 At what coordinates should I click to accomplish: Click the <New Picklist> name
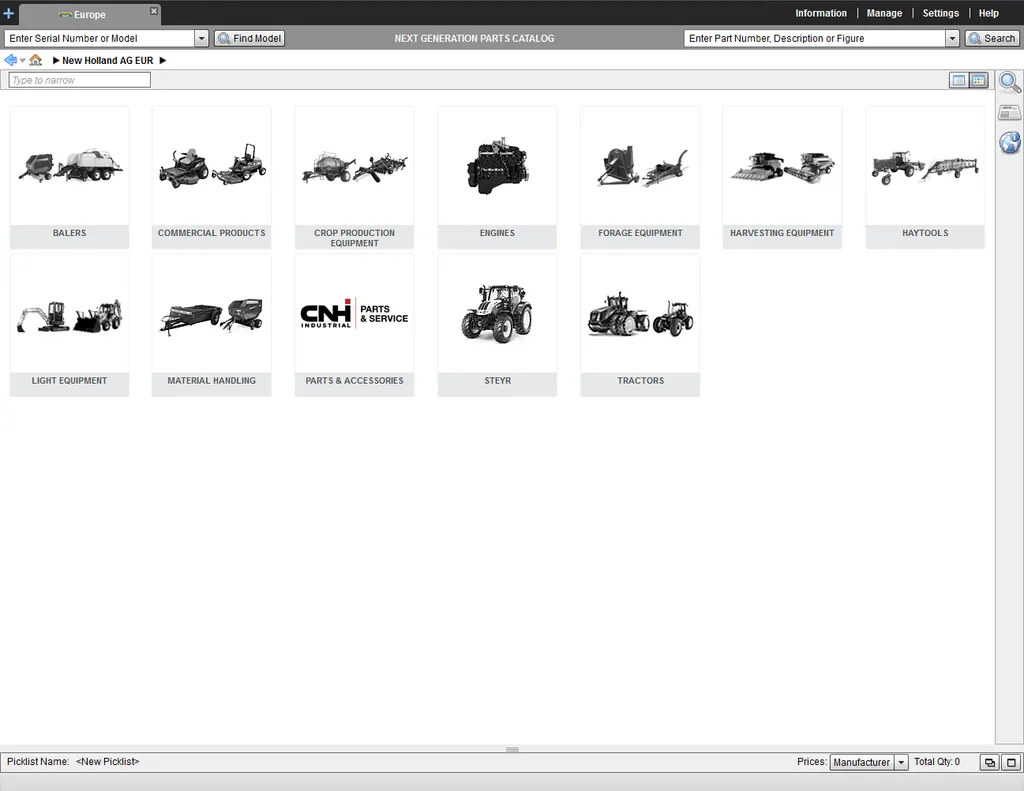pyautogui.click(x=108, y=762)
